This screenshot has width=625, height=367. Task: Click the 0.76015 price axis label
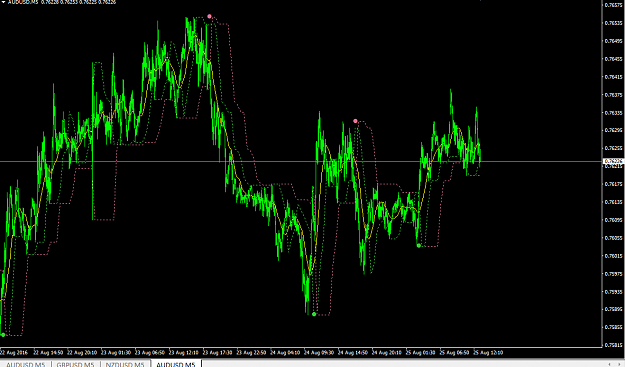tap(613, 255)
